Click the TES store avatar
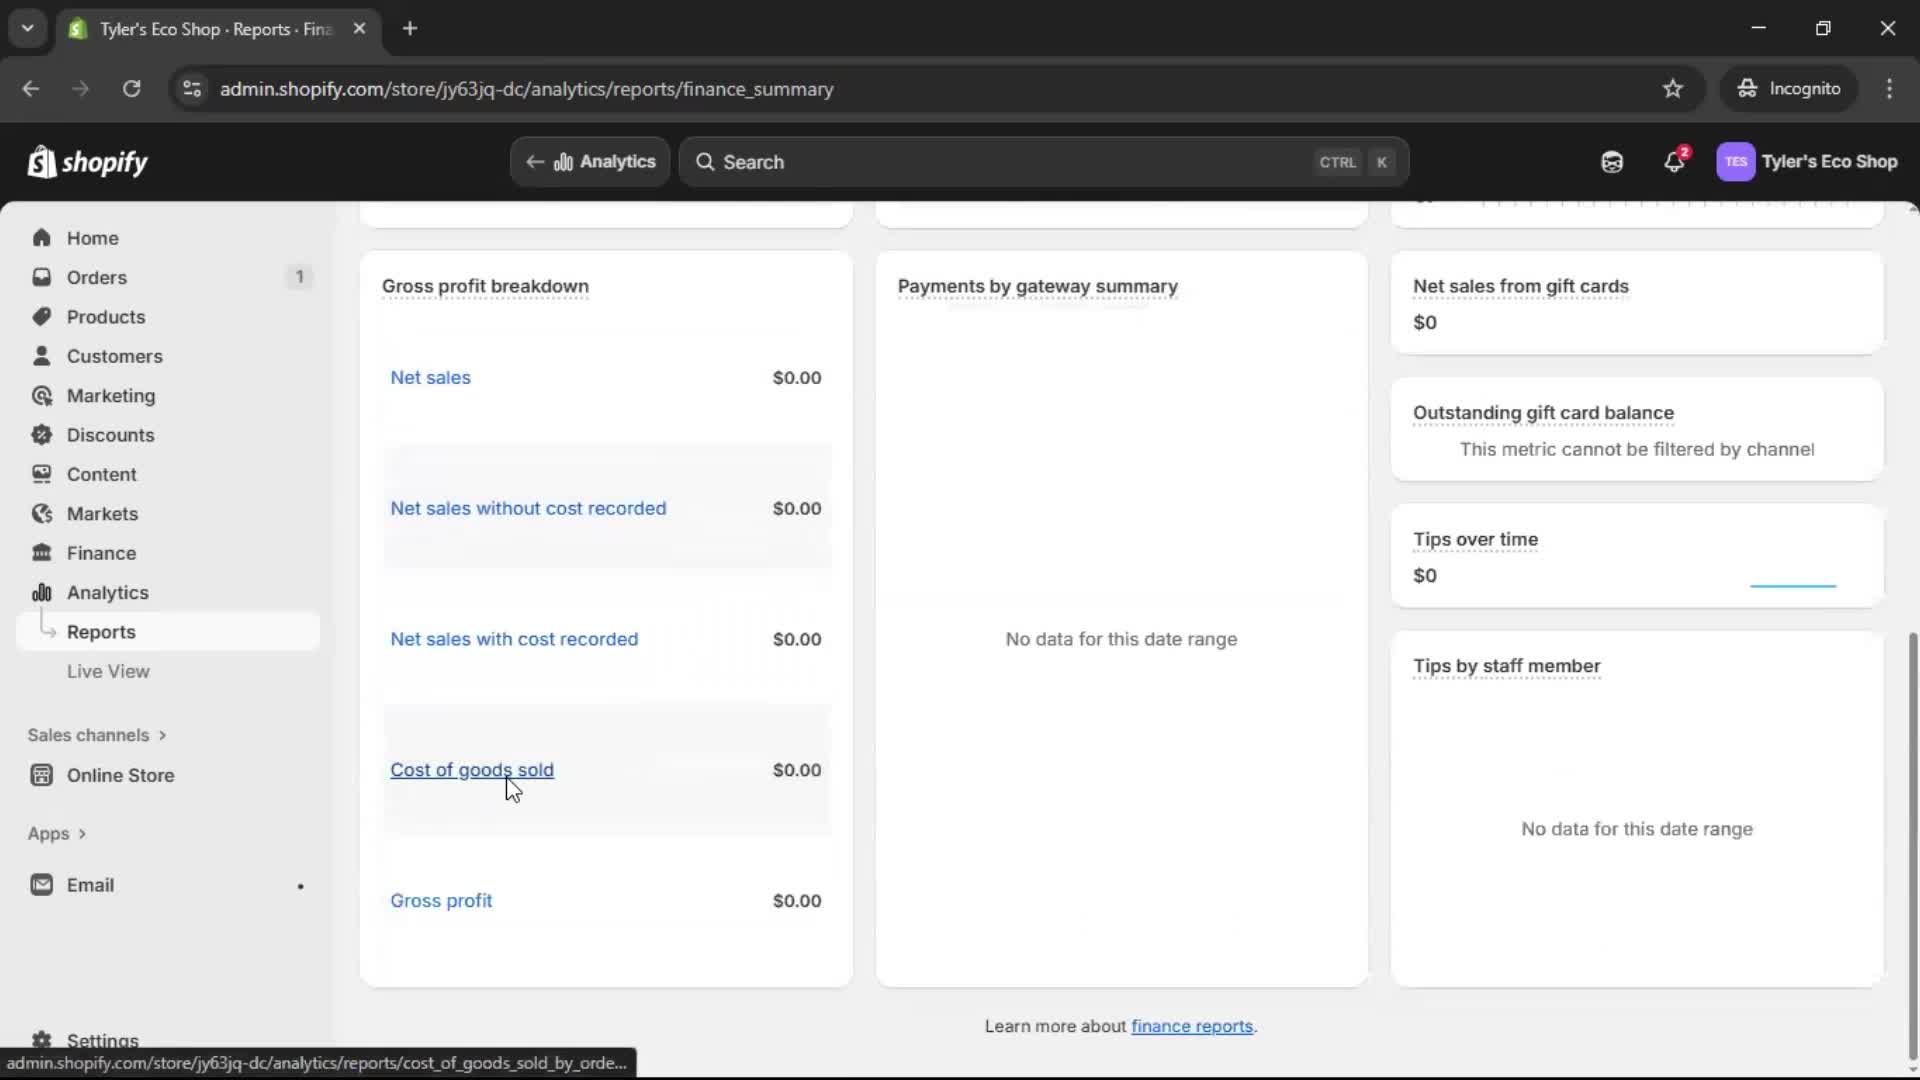This screenshot has height=1080, width=1920. point(1736,161)
